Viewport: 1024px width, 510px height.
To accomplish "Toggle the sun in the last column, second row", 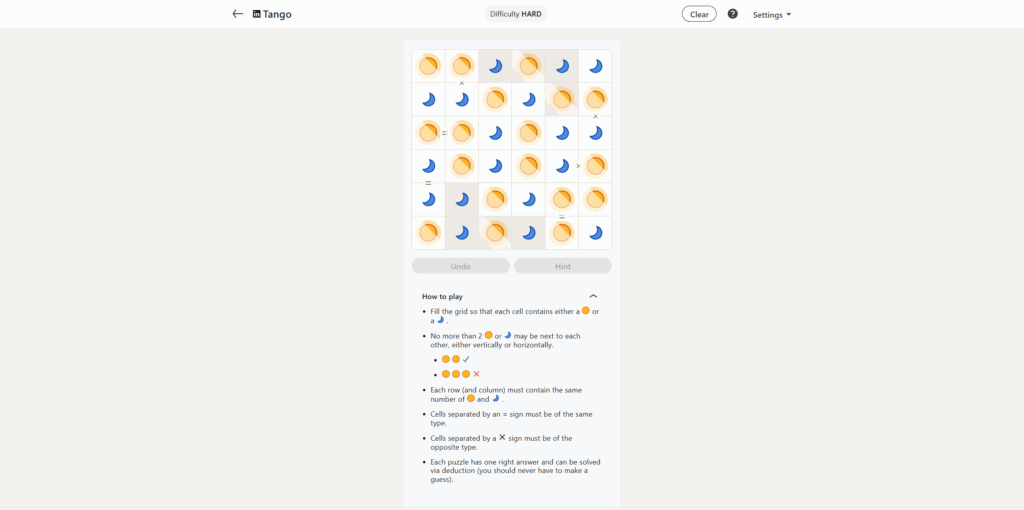I will pyautogui.click(x=595, y=99).
